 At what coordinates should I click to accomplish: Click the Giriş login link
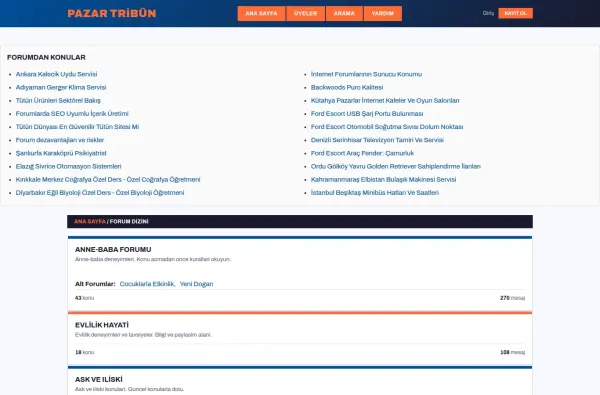[488, 13]
